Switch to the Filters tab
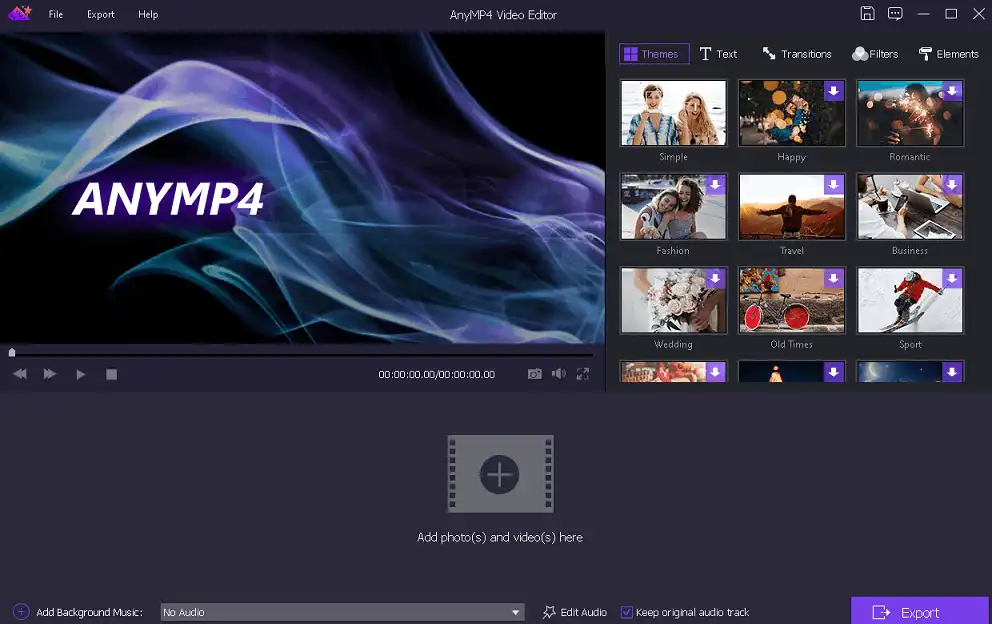The width and height of the screenshot is (992, 624). [875, 54]
